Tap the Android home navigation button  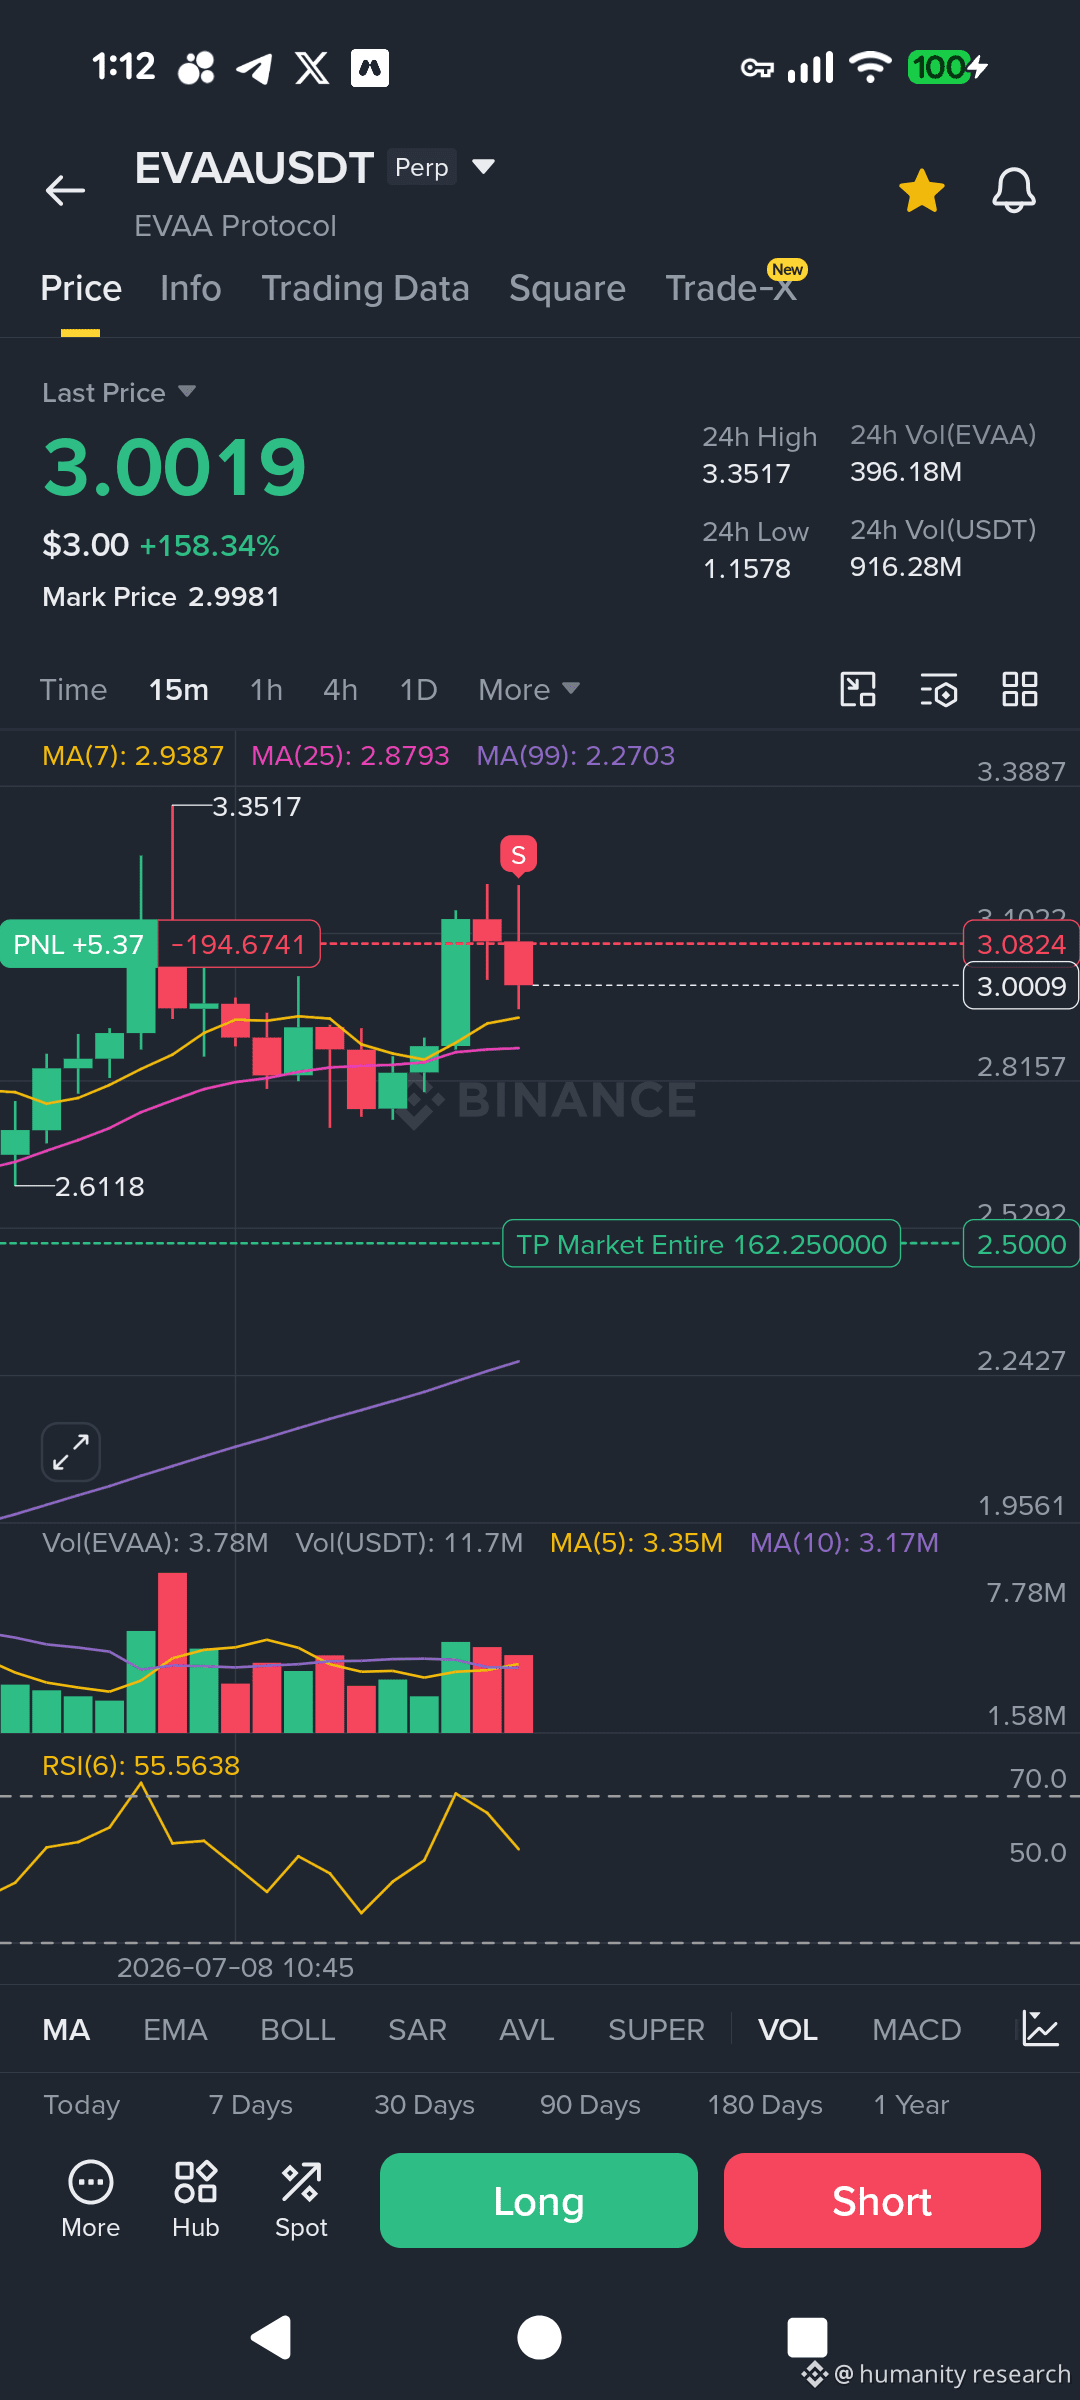(x=539, y=2337)
